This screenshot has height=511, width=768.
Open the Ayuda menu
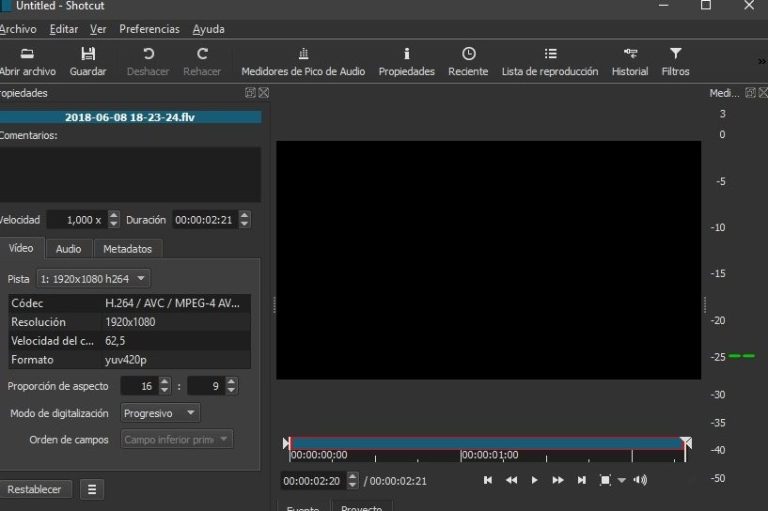click(209, 29)
